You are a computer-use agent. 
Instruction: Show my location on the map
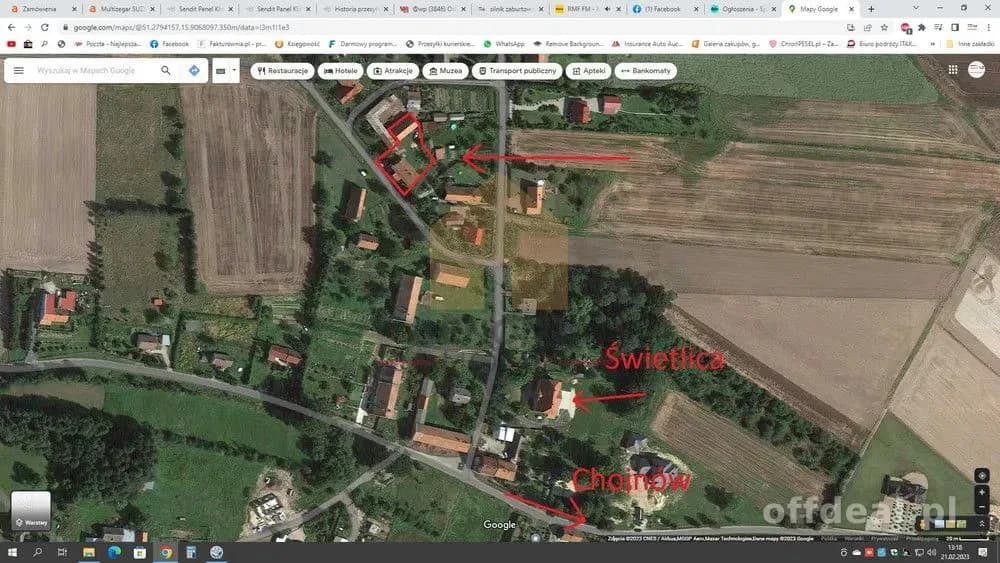click(982, 476)
